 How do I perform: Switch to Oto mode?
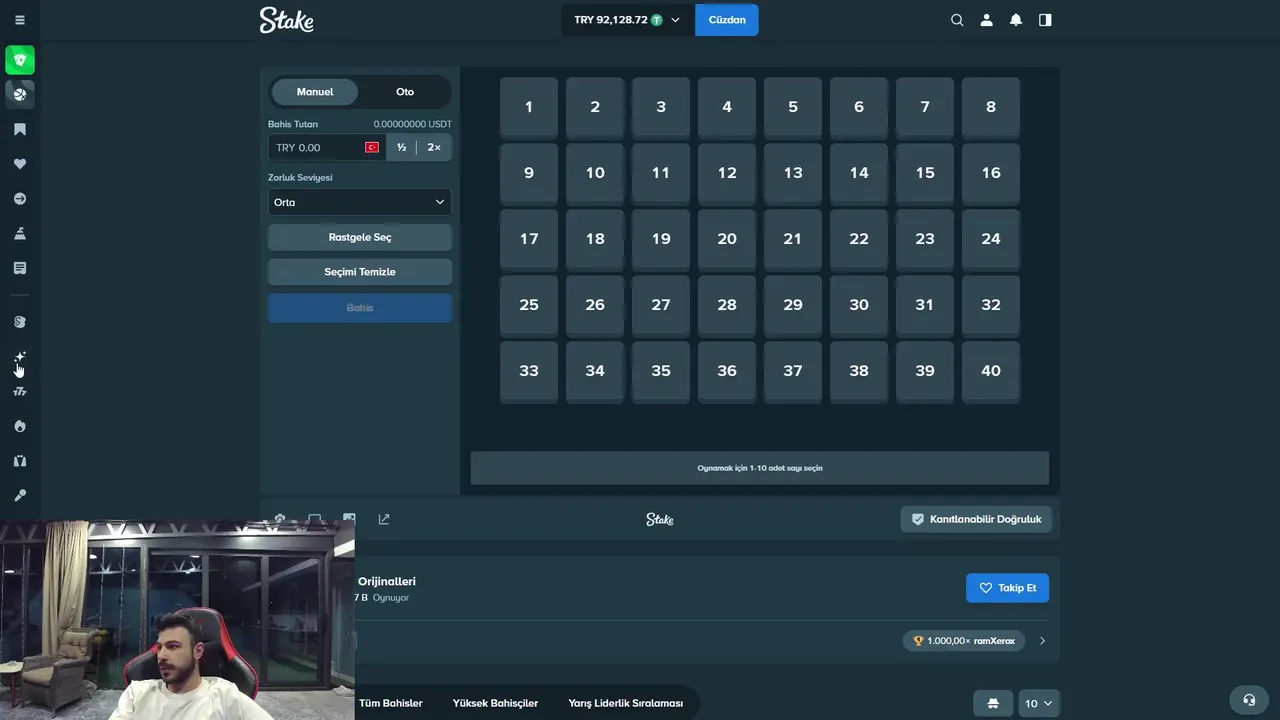click(x=405, y=92)
